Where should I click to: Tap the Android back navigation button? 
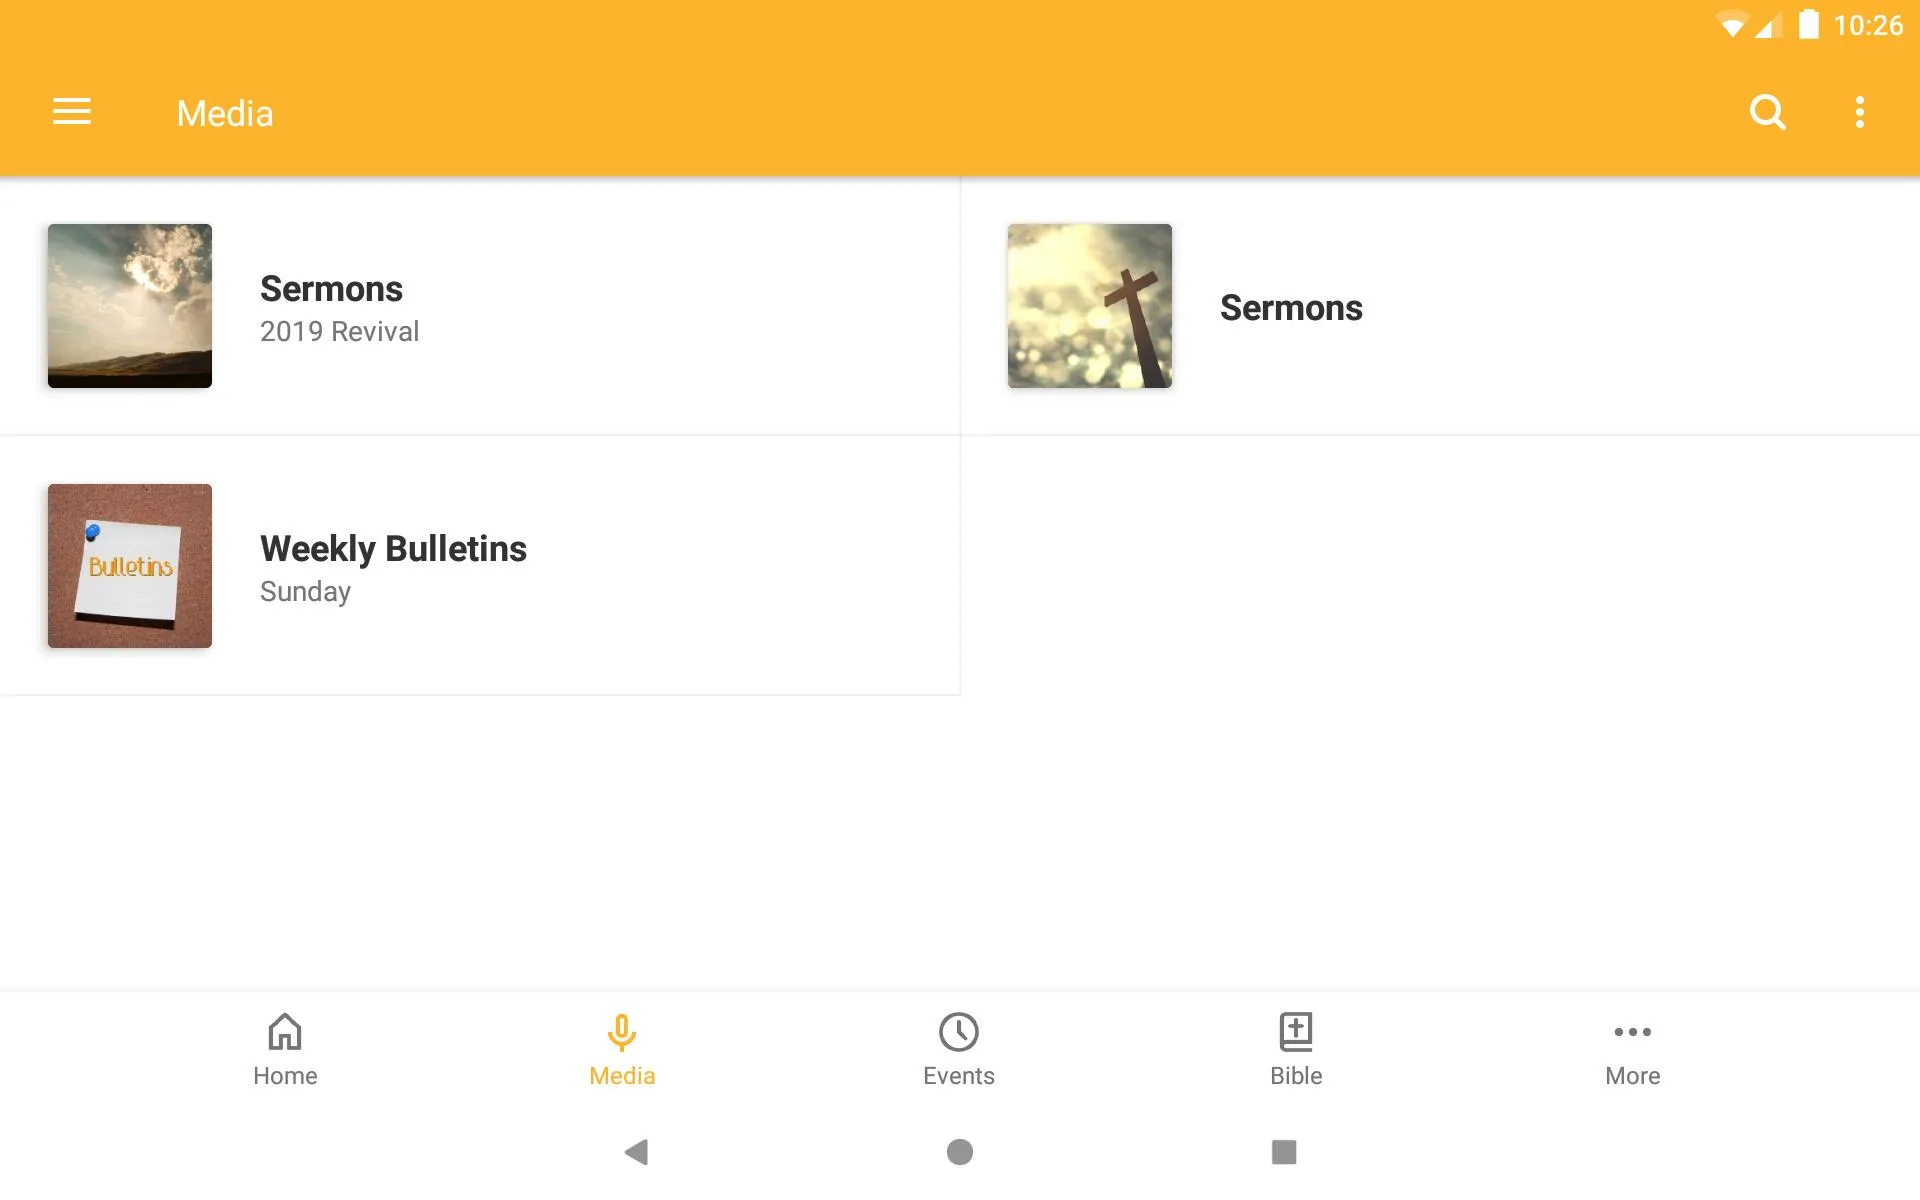coord(634,1150)
